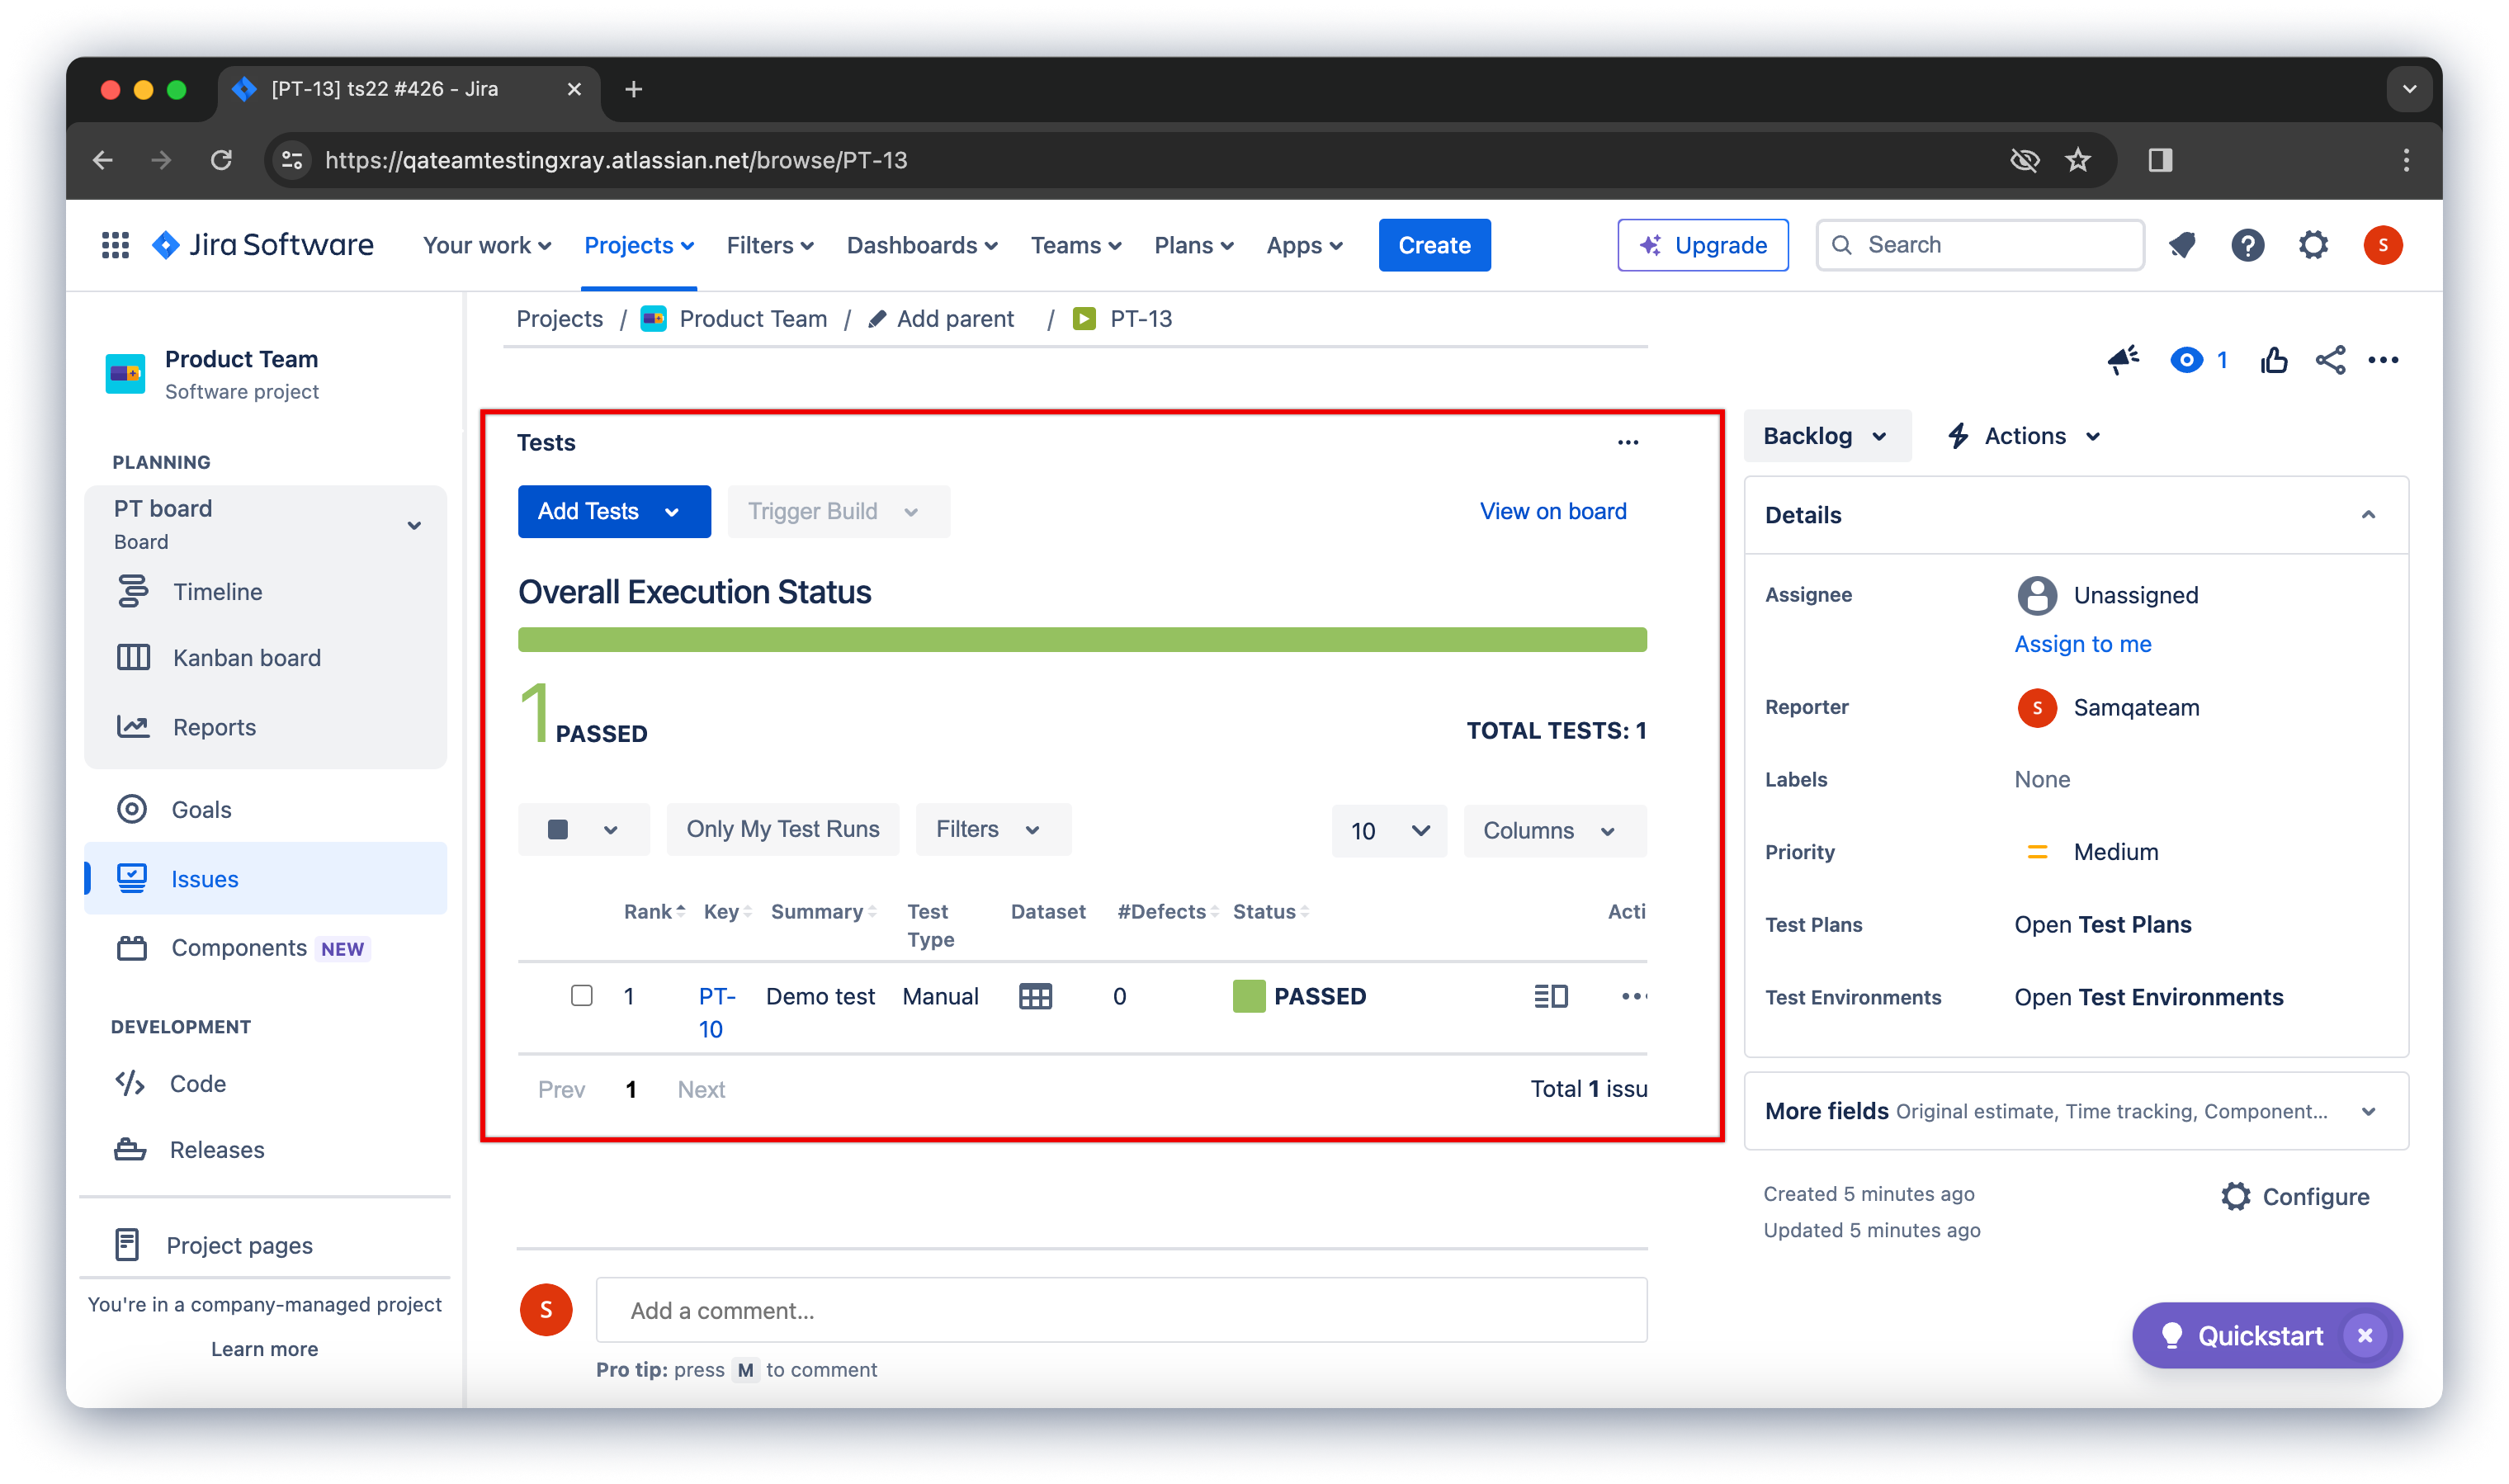Click the give feedback megaphone icon
Image resolution: width=2509 pixels, height=1484 pixels.
[x=2122, y=360]
